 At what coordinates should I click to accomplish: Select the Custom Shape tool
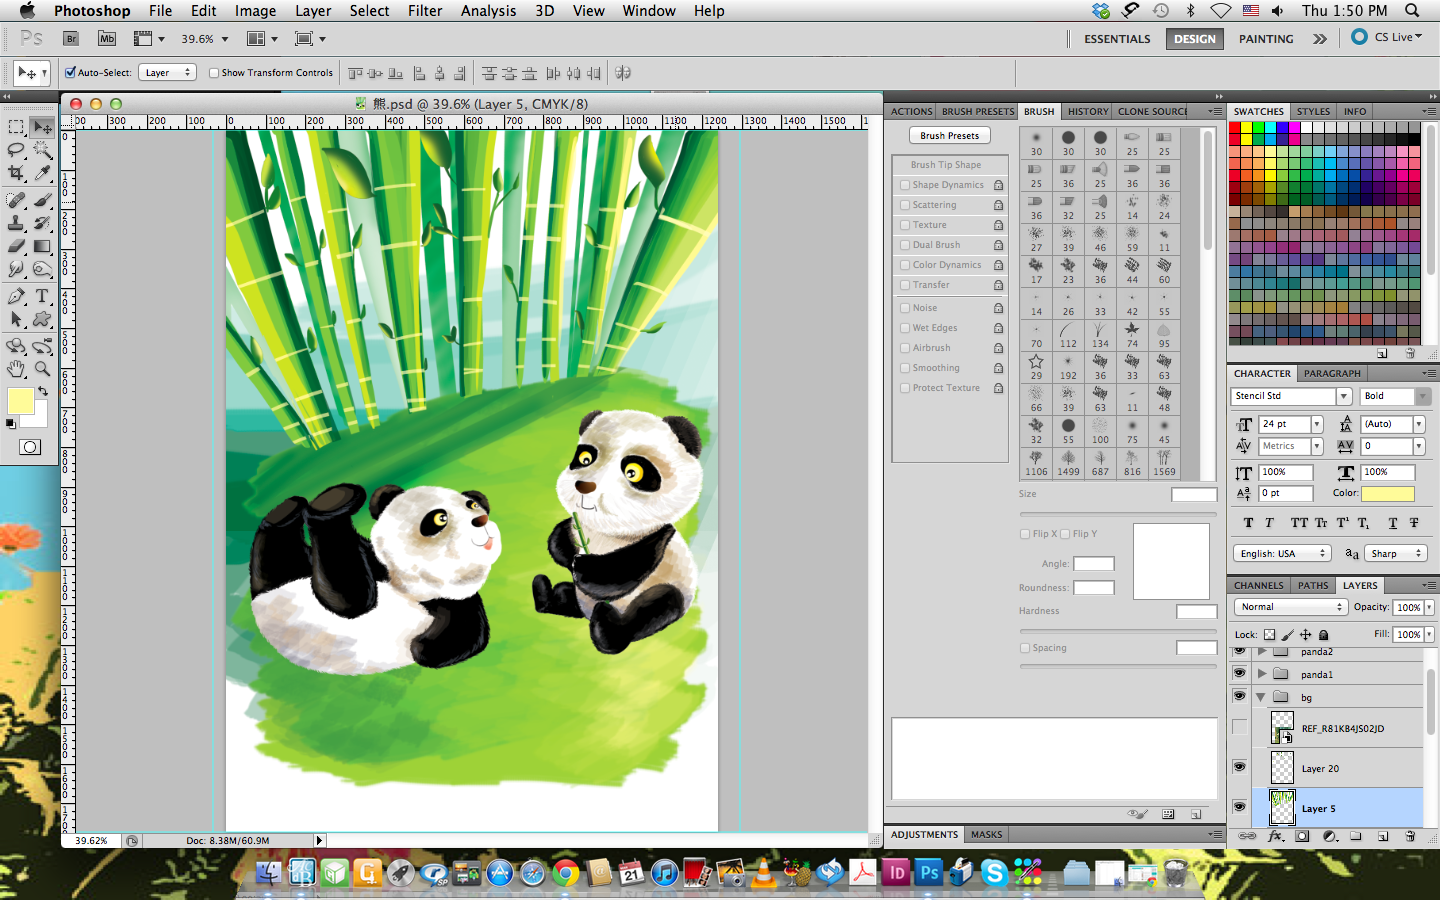[42, 320]
